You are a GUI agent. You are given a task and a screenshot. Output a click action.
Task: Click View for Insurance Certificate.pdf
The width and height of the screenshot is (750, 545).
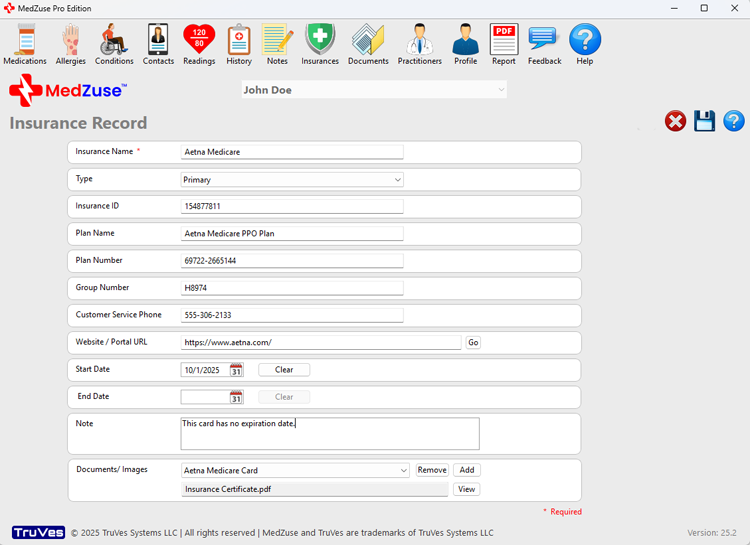(466, 490)
